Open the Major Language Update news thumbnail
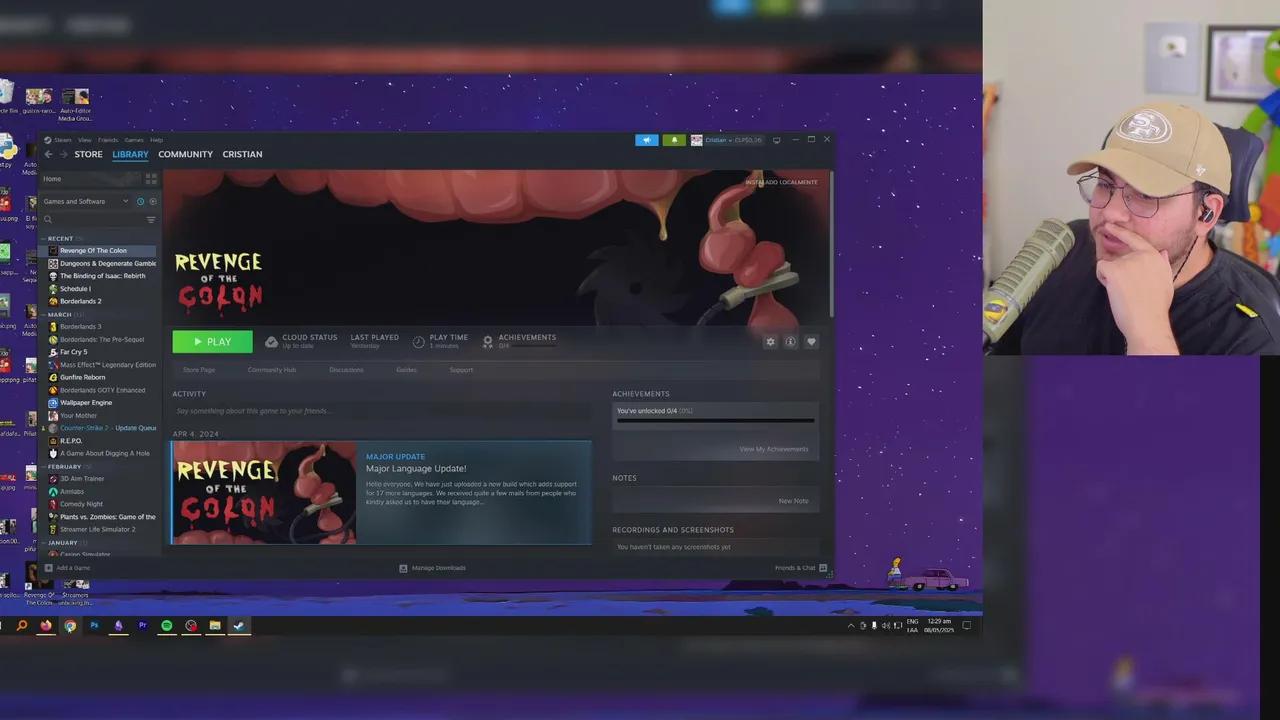This screenshot has width=1280, height=720. click(264, 493)
